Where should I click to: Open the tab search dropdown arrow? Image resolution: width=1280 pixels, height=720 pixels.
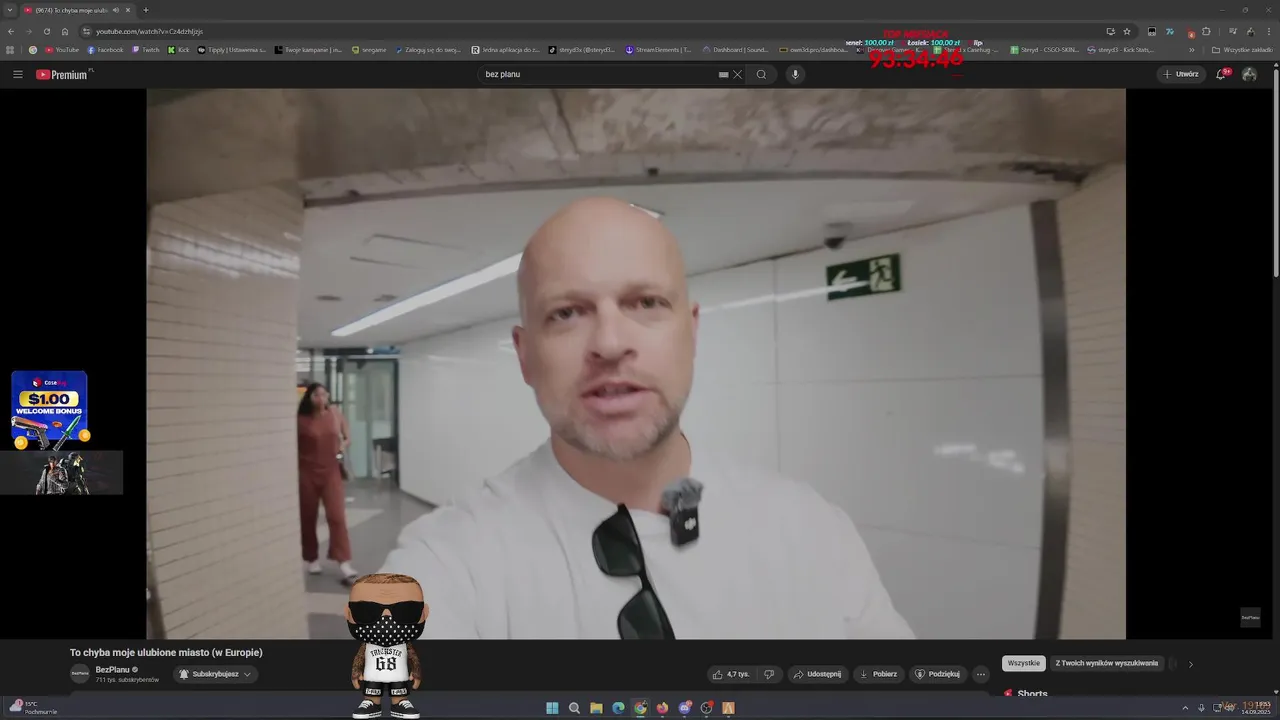point(9,10)
